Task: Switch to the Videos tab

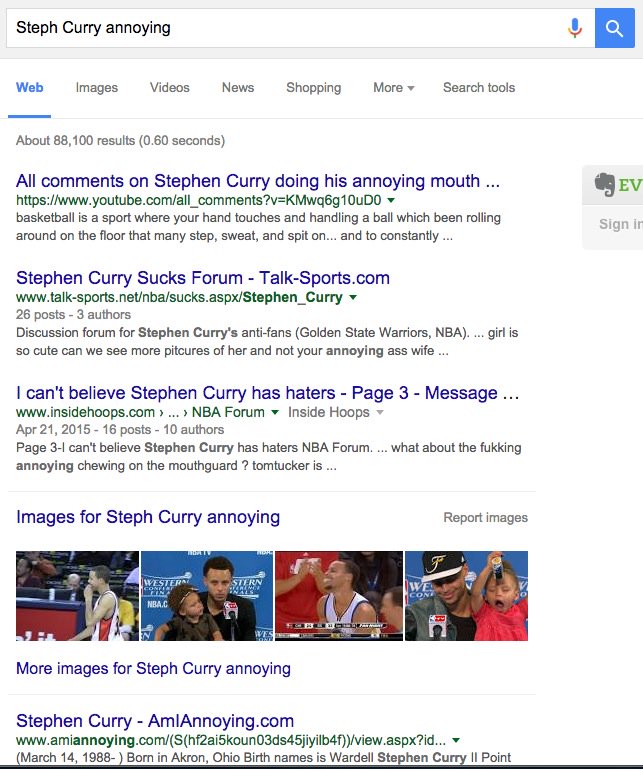Action: tap(170, 88)
